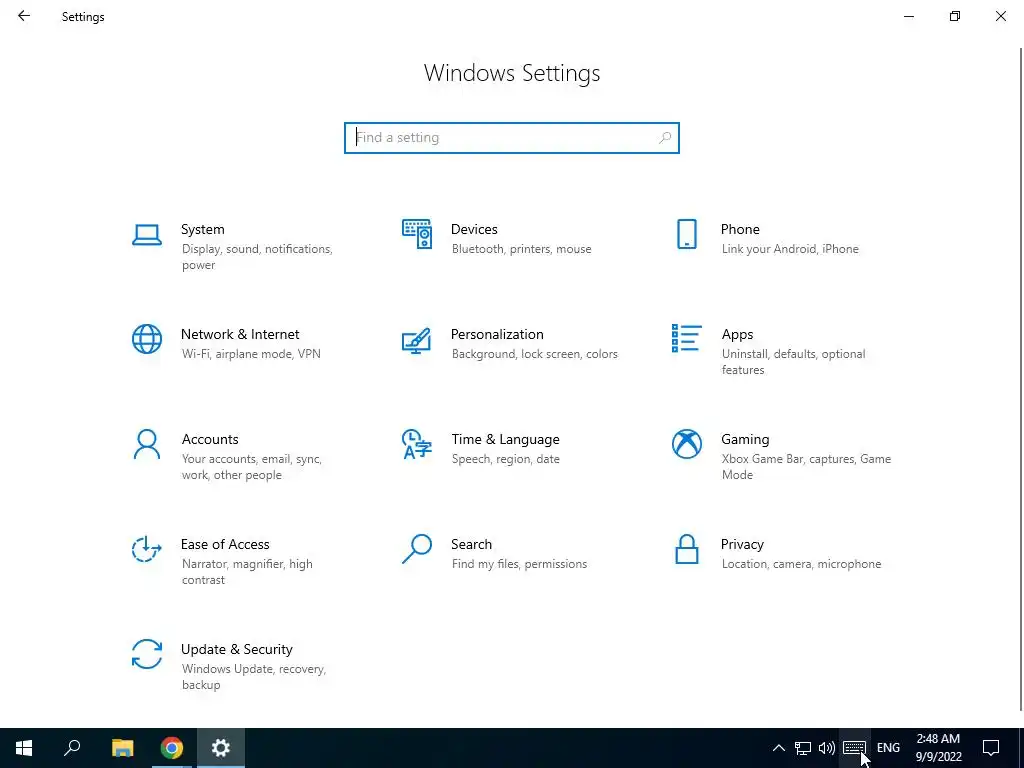Screen dimensions: 1024x768
Task: Open the notification Action Center icon
Action: tap(991, 748)
